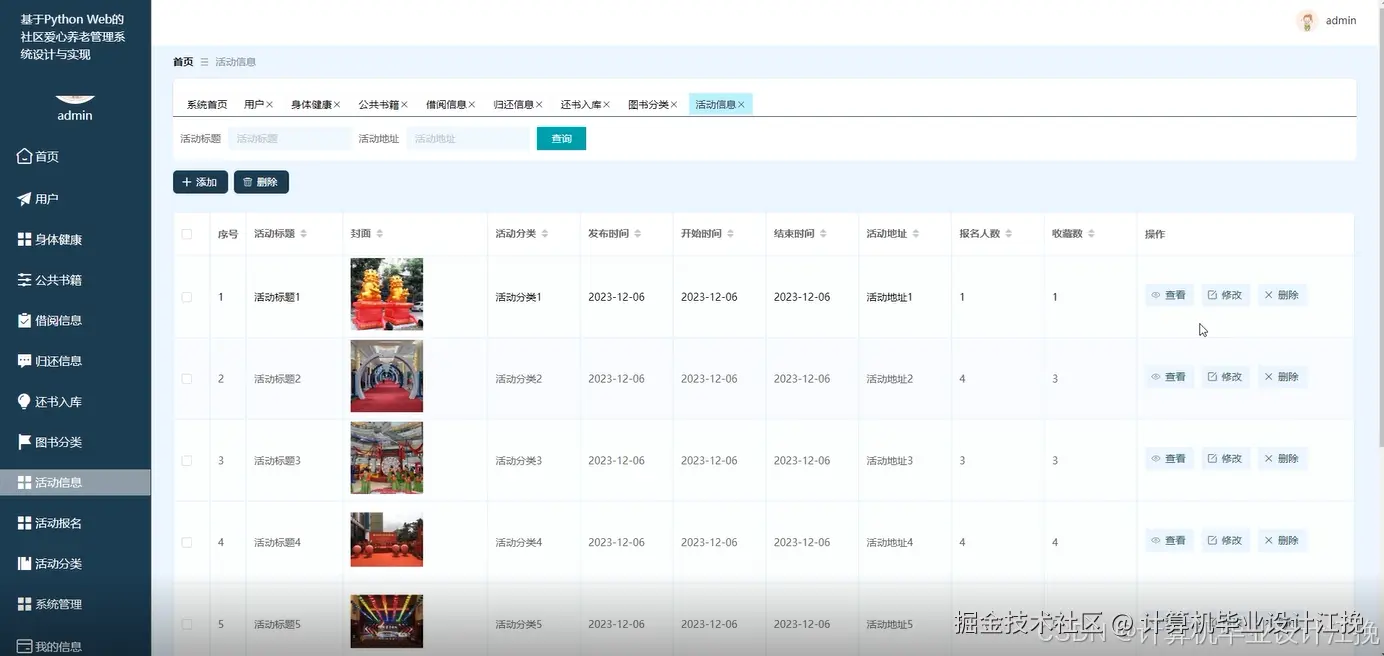View row 活动标题1 with 查看

[1169, 295]
